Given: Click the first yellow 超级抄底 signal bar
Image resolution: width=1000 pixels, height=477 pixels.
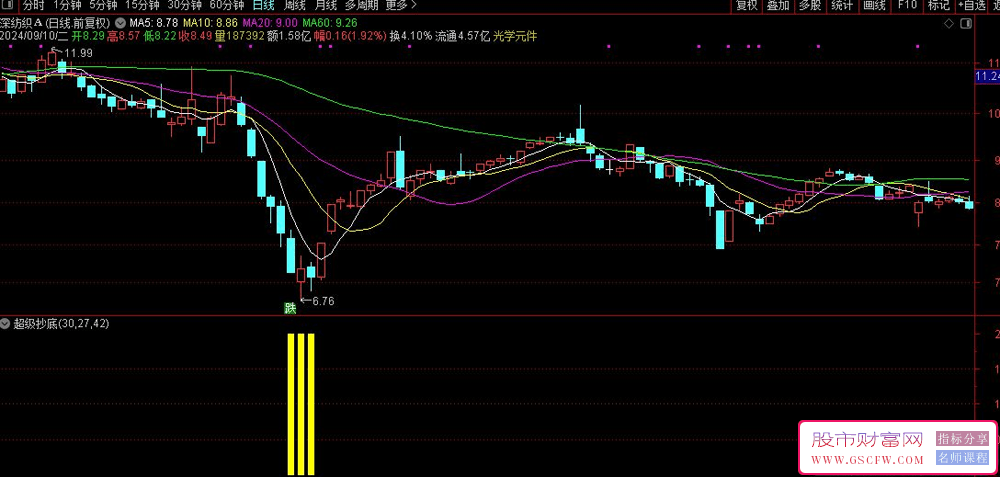Looking at the screenshot, I should pyautogui.click(x=291, y=404).
